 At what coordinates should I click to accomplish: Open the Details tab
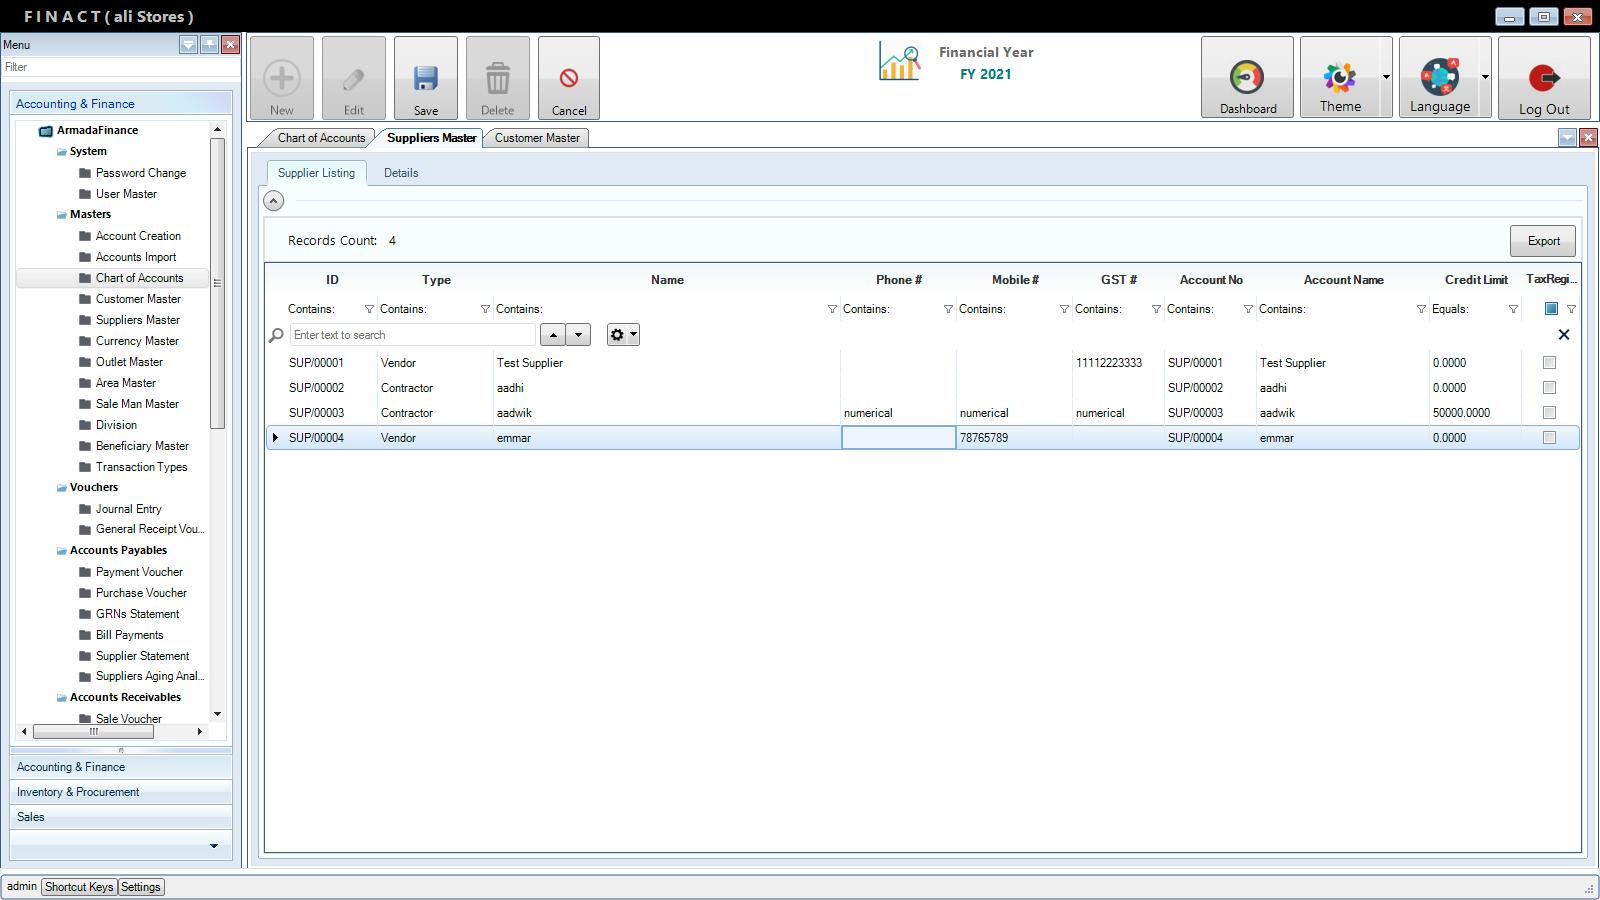[x=401, y=173]
